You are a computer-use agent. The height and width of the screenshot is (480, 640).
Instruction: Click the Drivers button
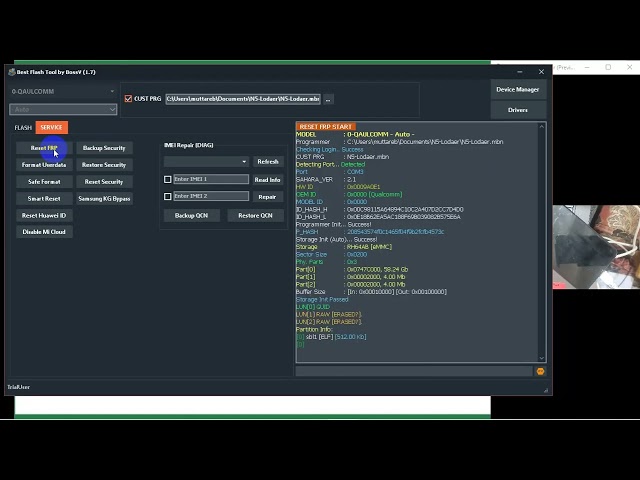point(518,110)
